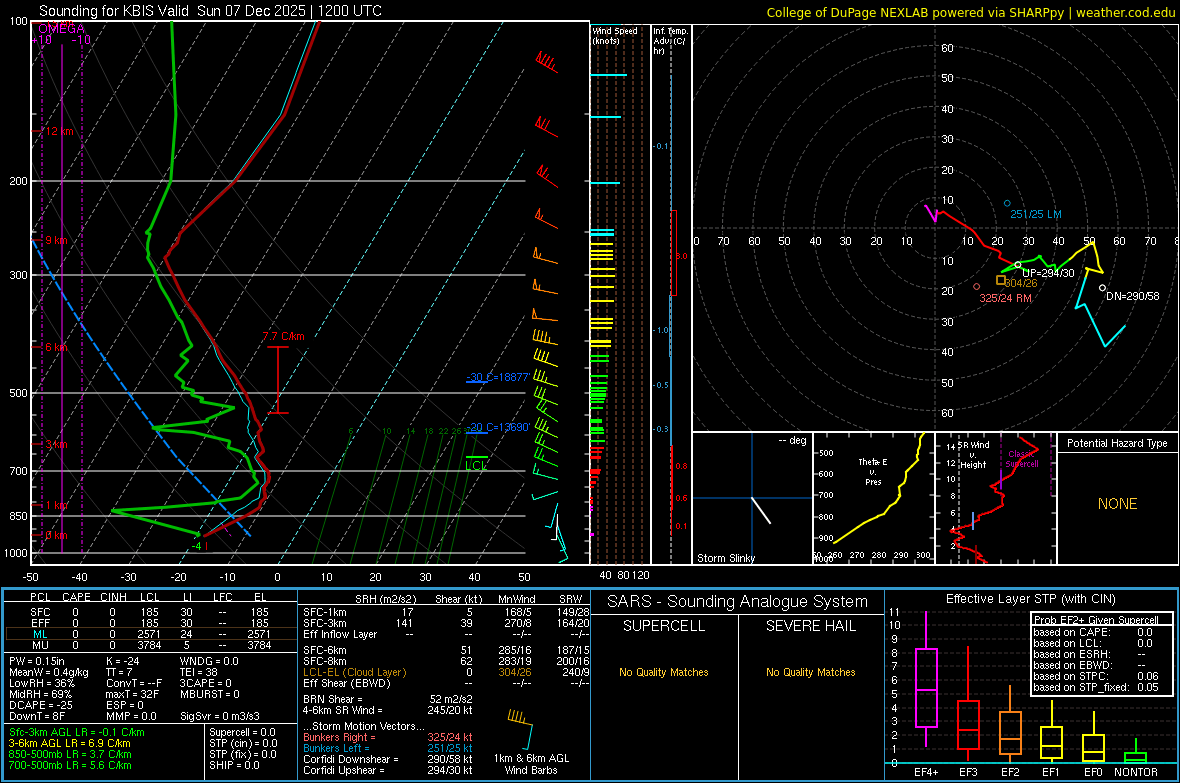
Task: Click the MidRH = 69% value
Action: (41, 694)
